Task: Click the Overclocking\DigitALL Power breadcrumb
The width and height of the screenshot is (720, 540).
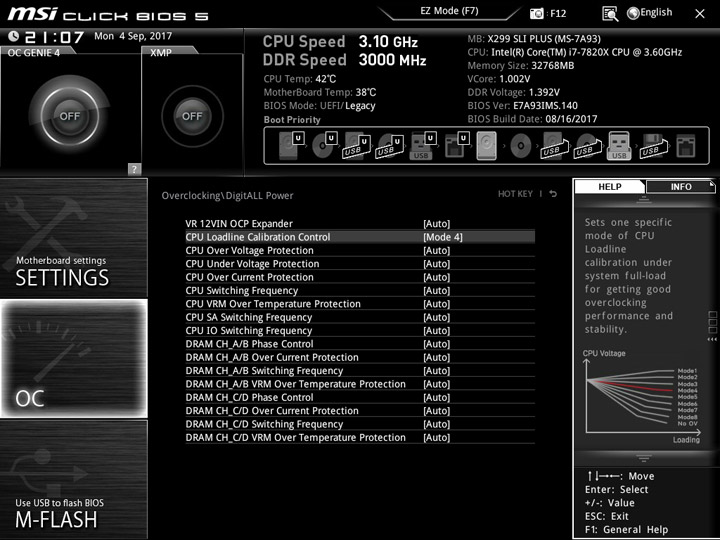Action: (227, 196)
